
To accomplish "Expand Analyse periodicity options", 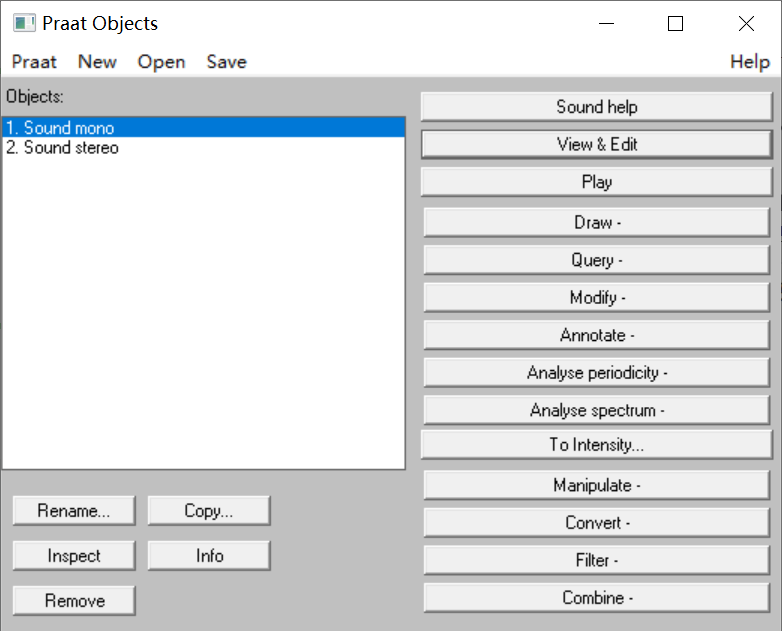I will [597, 373].
